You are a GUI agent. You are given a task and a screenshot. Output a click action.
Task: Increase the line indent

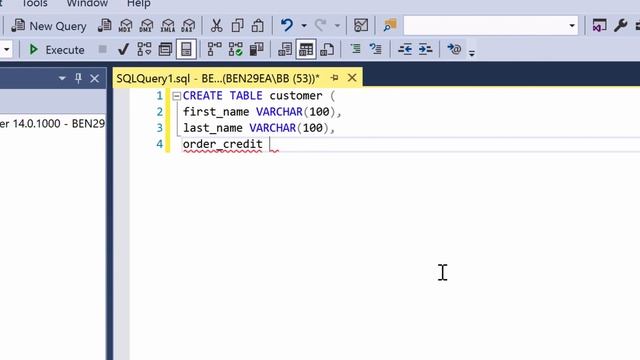425,50
